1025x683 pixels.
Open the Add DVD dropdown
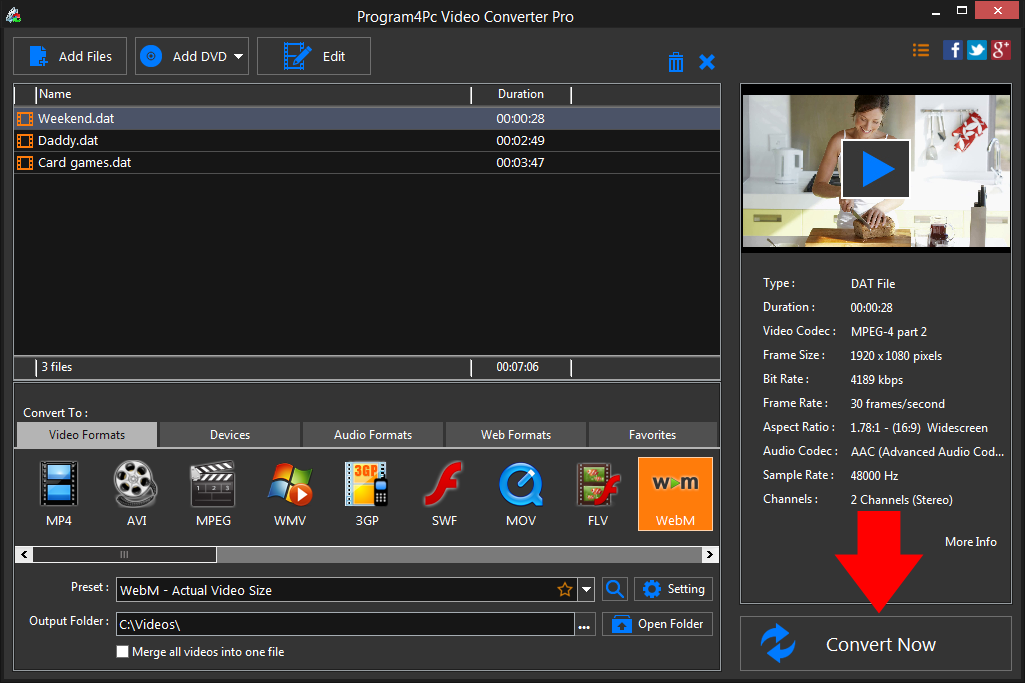[239, 56]
